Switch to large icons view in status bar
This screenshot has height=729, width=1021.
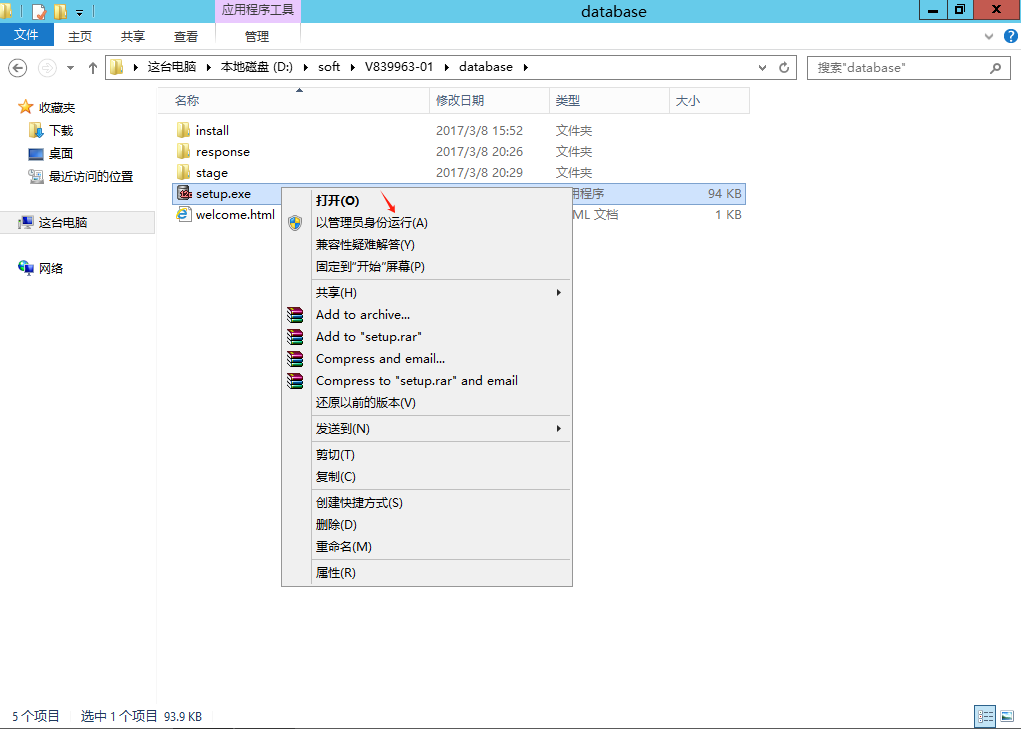click(1007, 716)
